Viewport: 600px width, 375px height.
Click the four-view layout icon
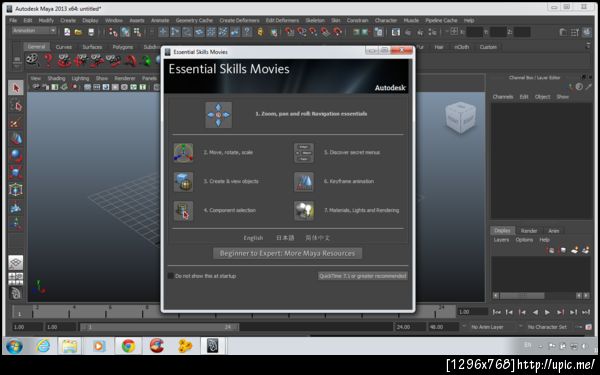coord(16,279)
